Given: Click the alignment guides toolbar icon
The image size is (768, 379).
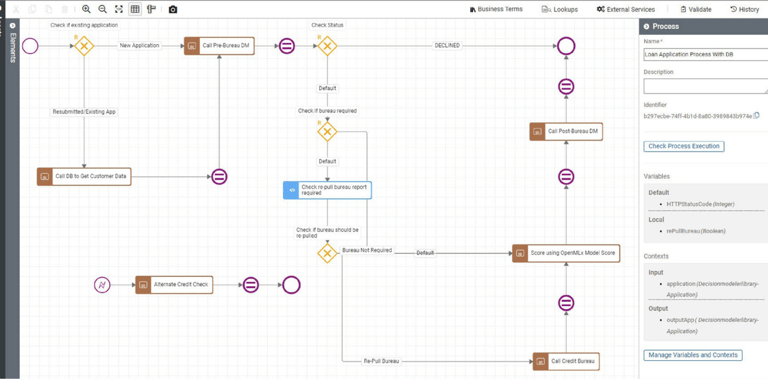Looking at the screenshot, I should point(151,9).
